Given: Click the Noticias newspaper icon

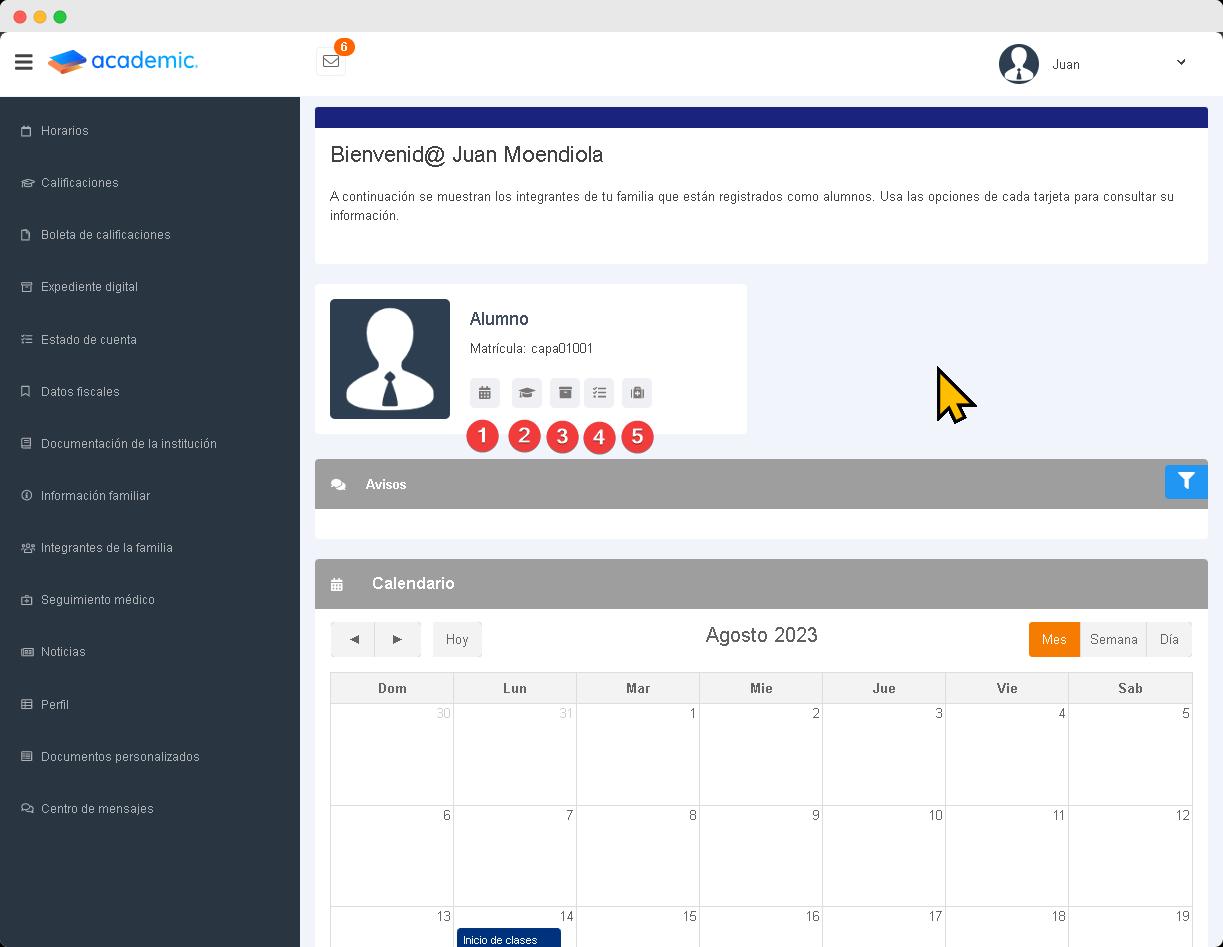Looking at the screenshot, I should [27, 652].
